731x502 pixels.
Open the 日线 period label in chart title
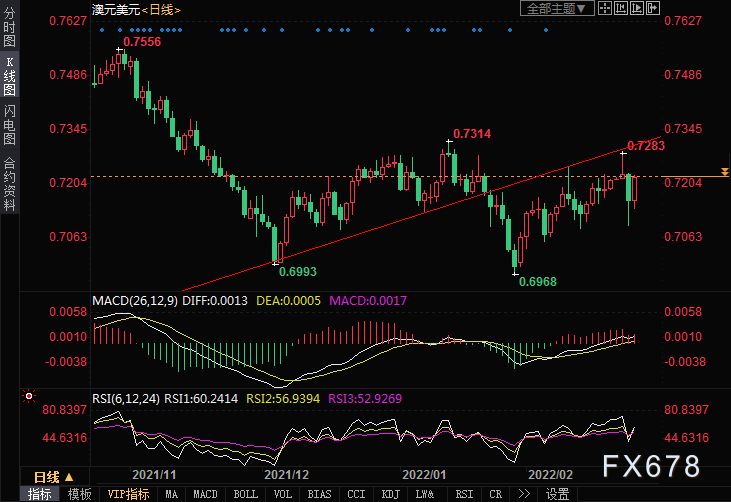pyautogui.click(x=161, y=10)
